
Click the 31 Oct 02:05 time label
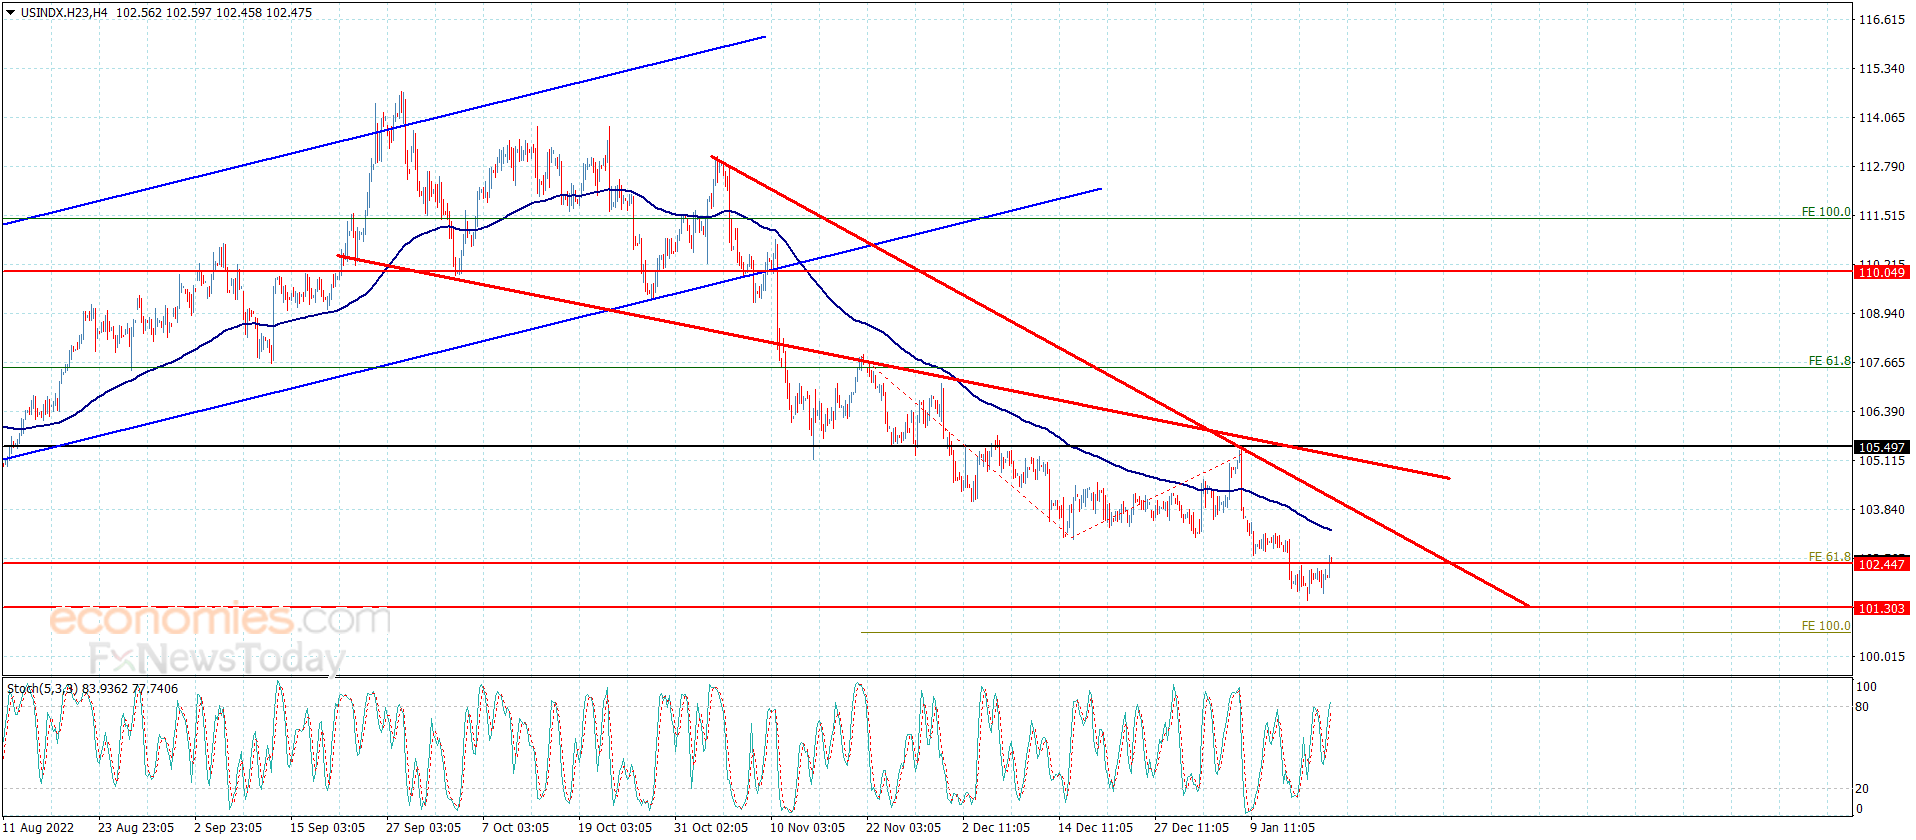(711, 827)
